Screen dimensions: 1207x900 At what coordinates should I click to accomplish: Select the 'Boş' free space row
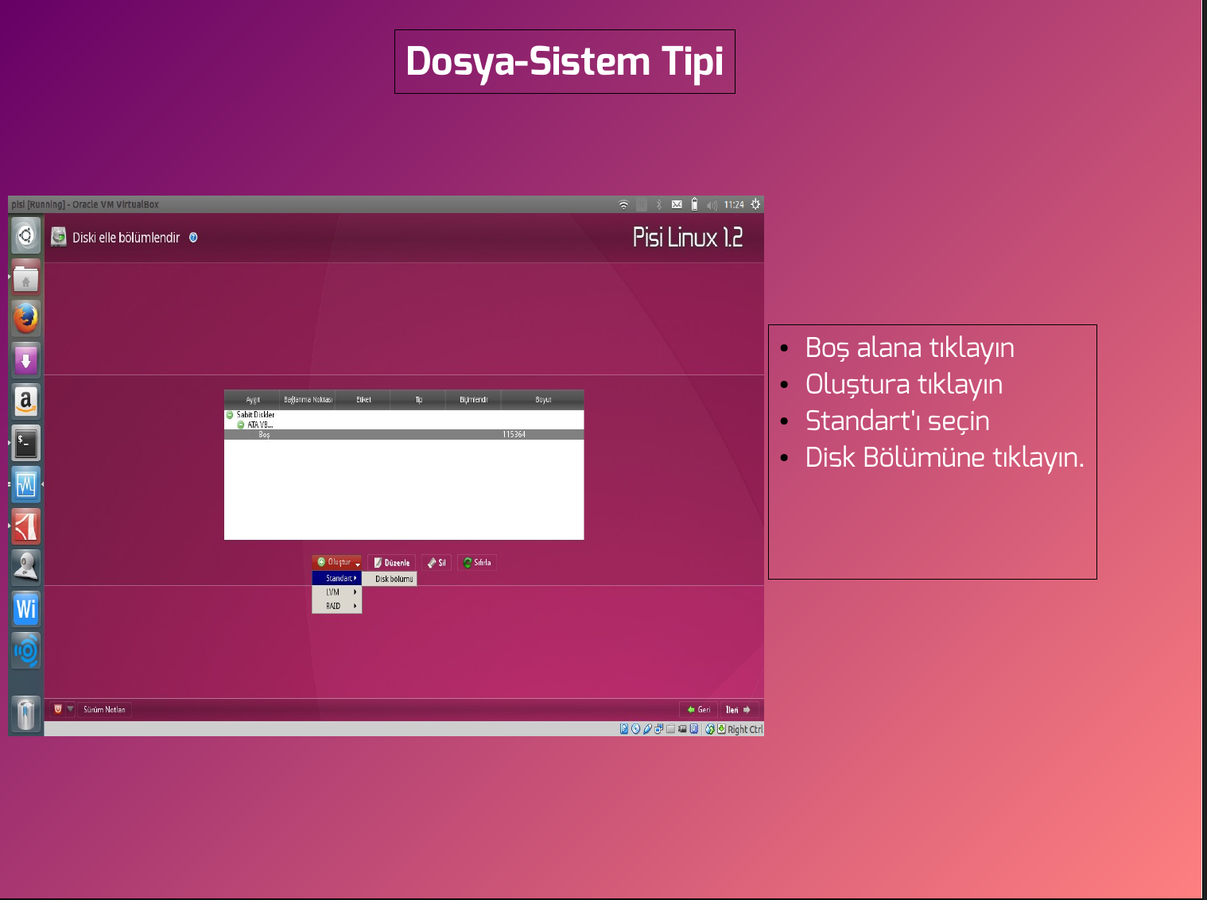(x=404, y=434)
